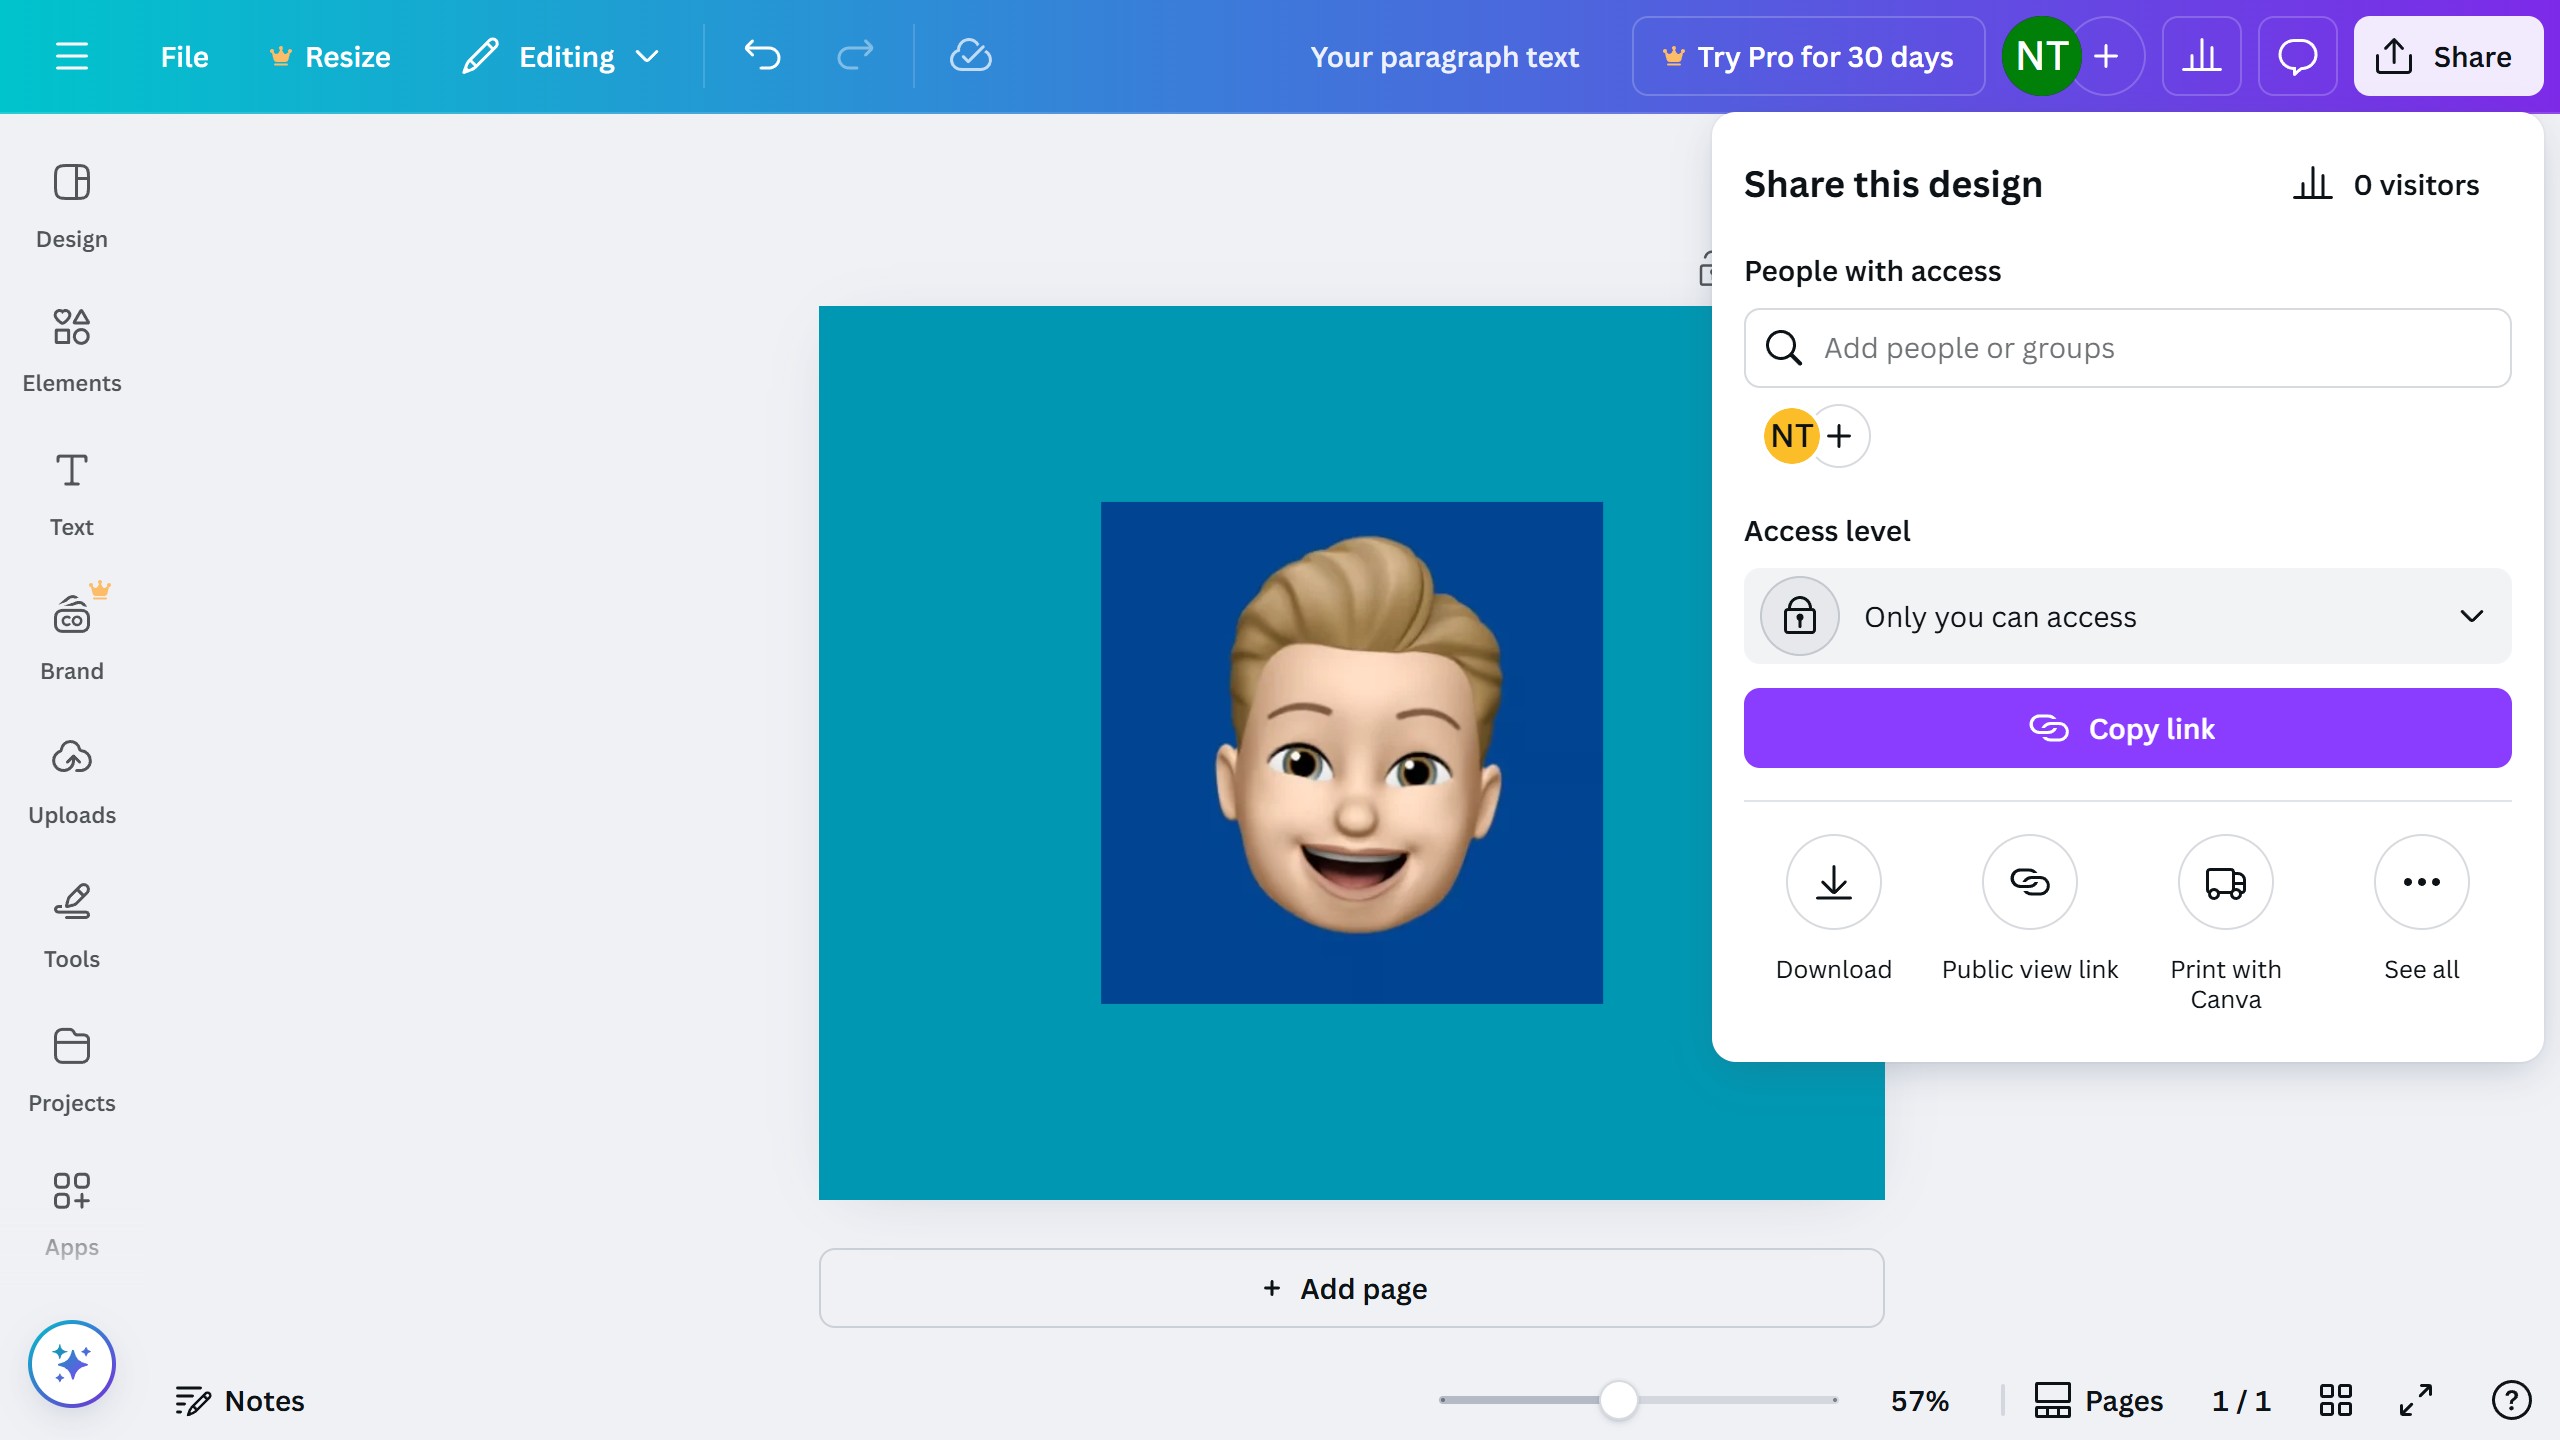The width and height of the screenshot is (2560, 1440).
Task: Open grid view of pages
Action: [x=2335, y=1400]
